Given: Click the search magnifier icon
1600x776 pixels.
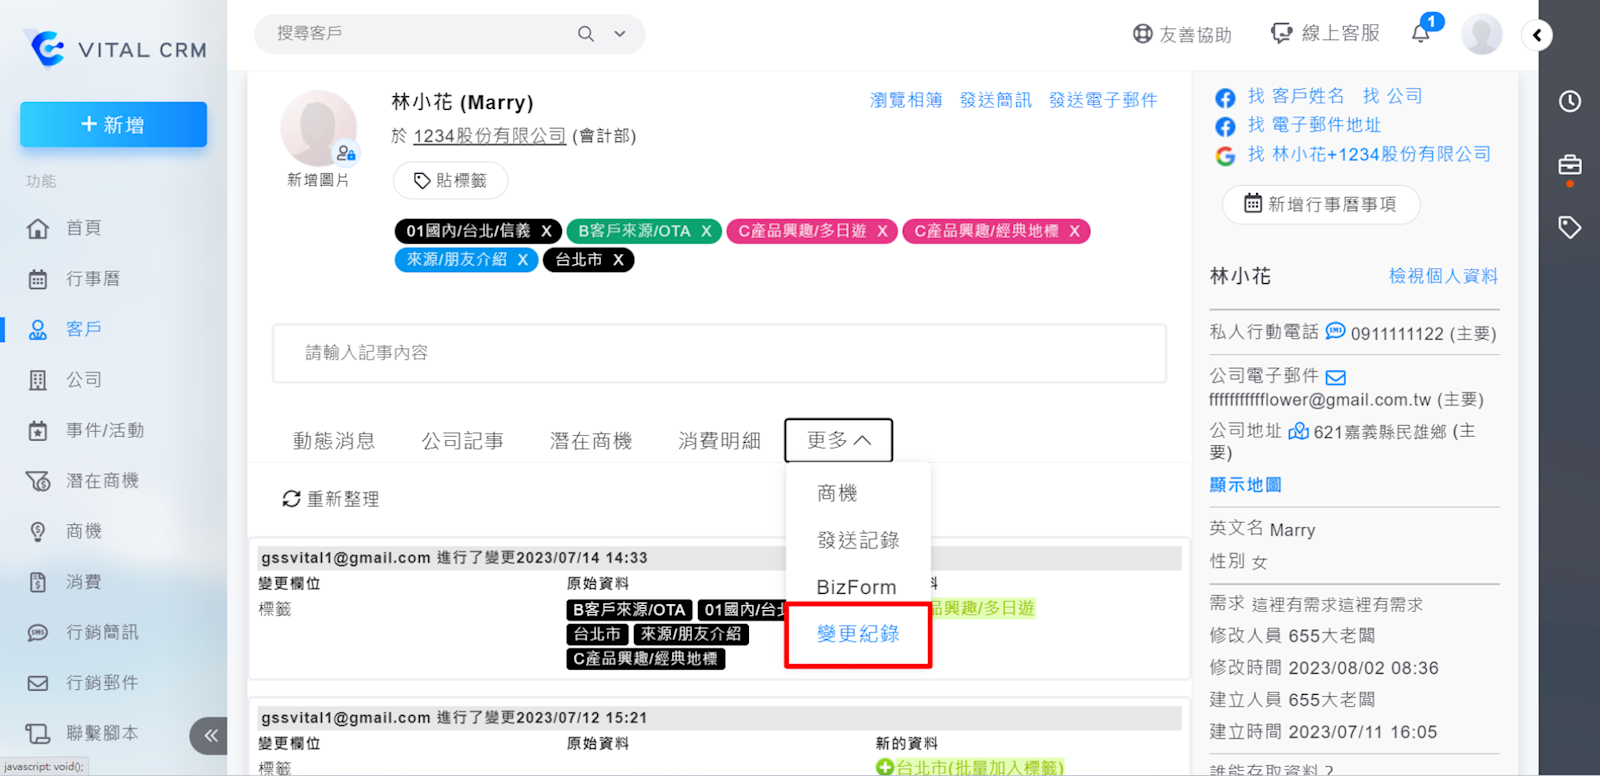Looking at the screenshot, I should [x=586, y=34].
